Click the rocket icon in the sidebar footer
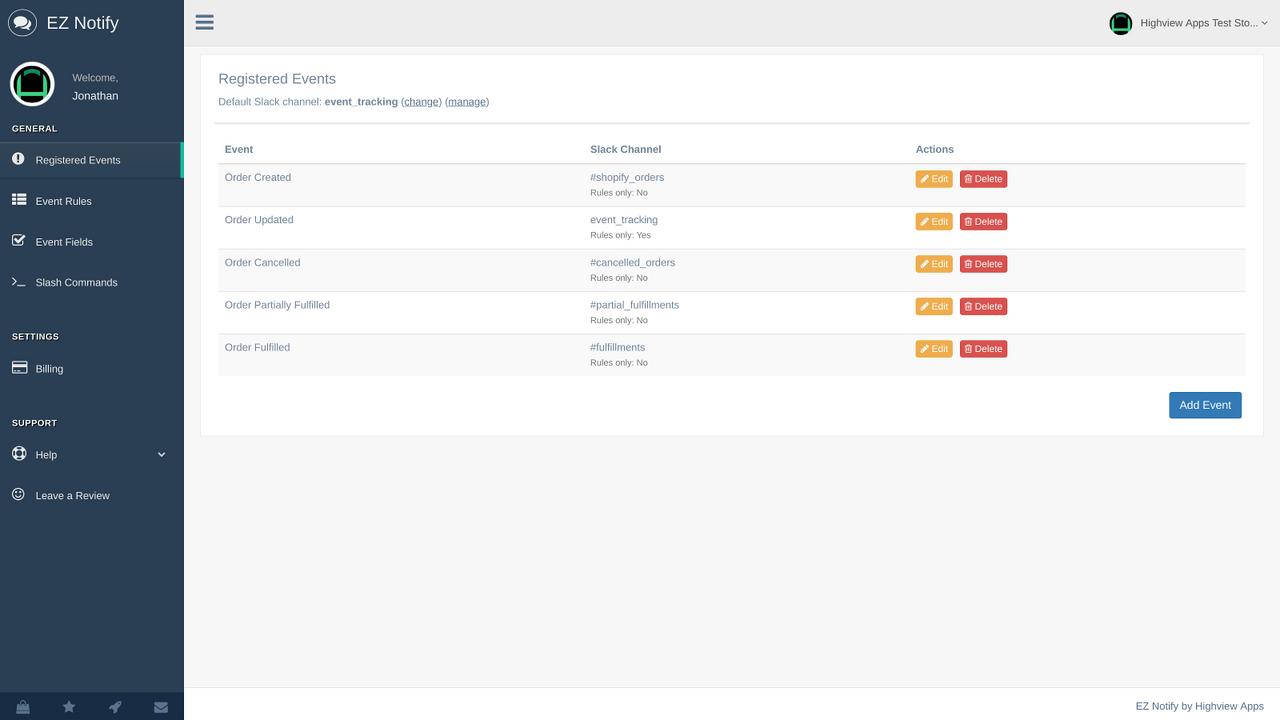 tap(115, 706)
